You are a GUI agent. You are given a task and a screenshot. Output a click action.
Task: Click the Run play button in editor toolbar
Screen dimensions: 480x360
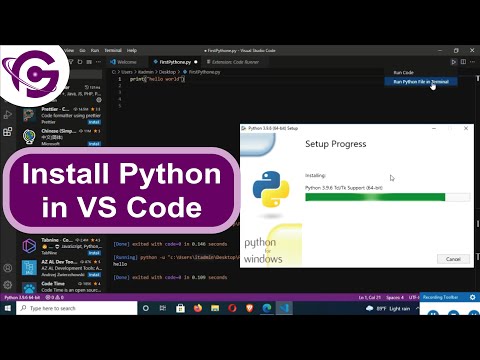pyautogui.click(x=453, y=62)
